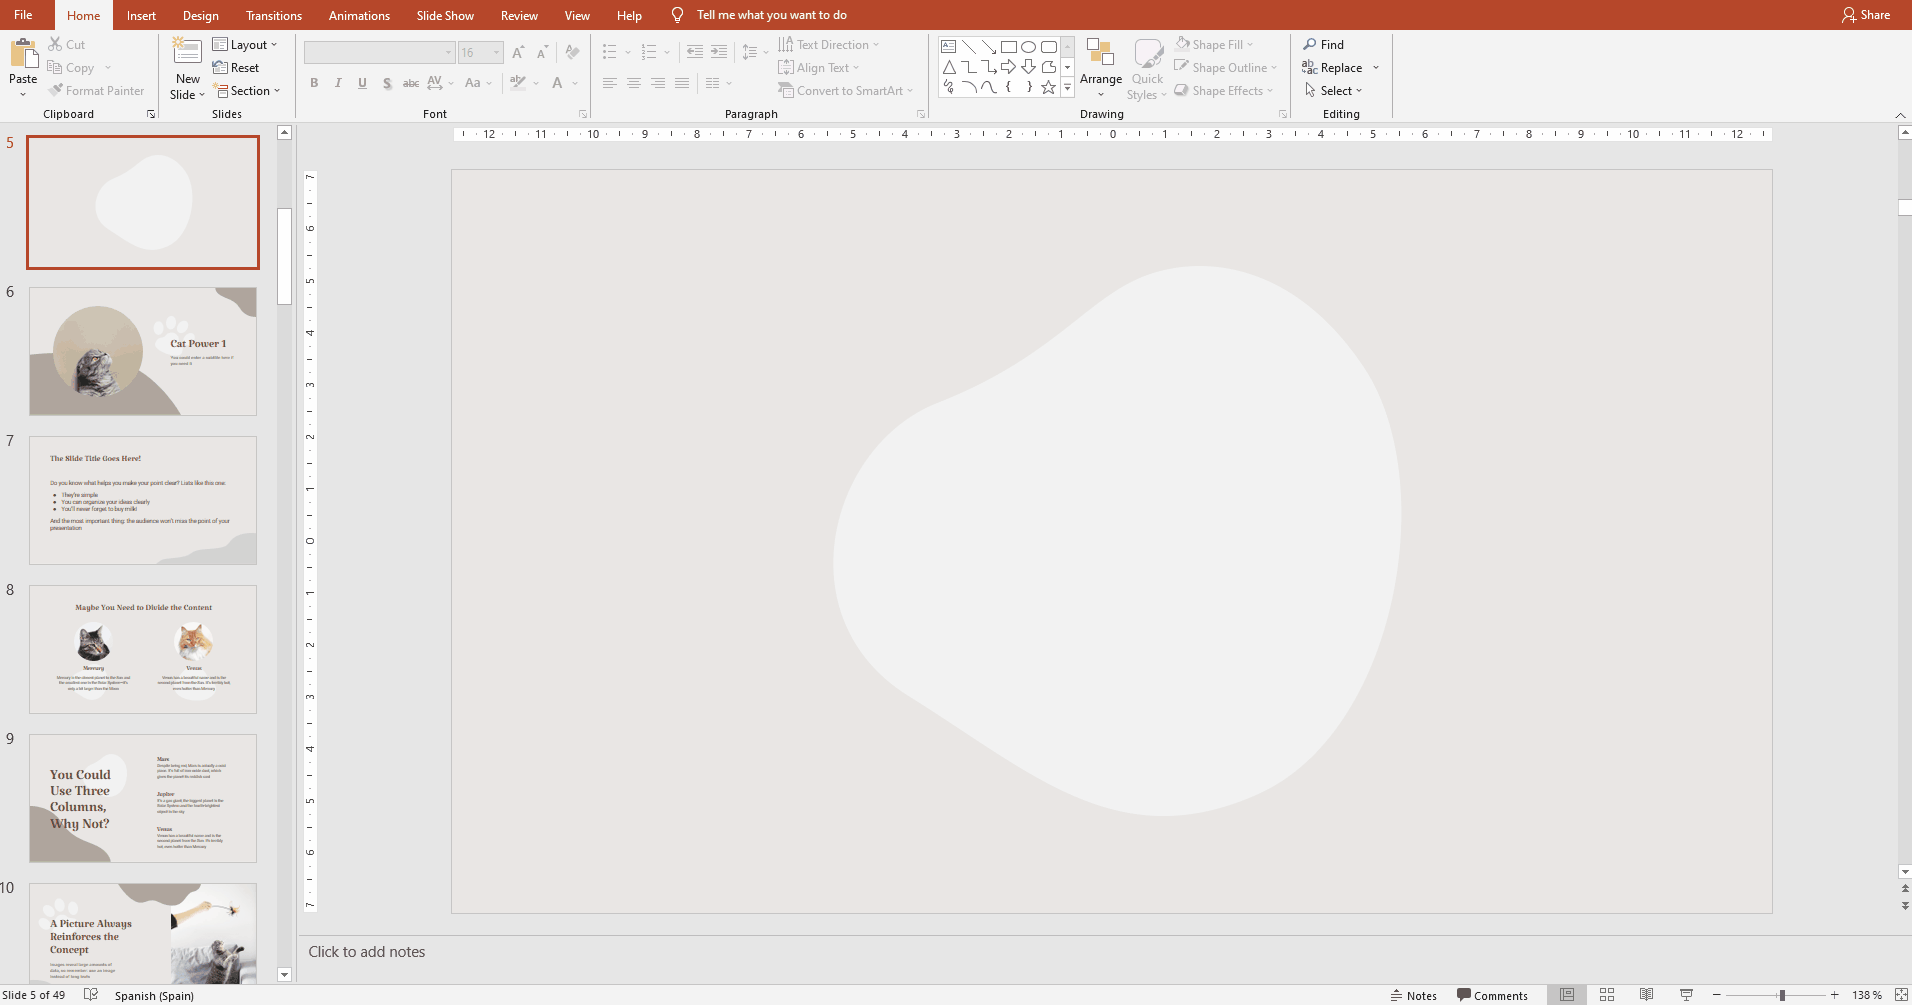Select the oval shape in gallery
Viewport: 1912px width, 1005px height.
1028,47
